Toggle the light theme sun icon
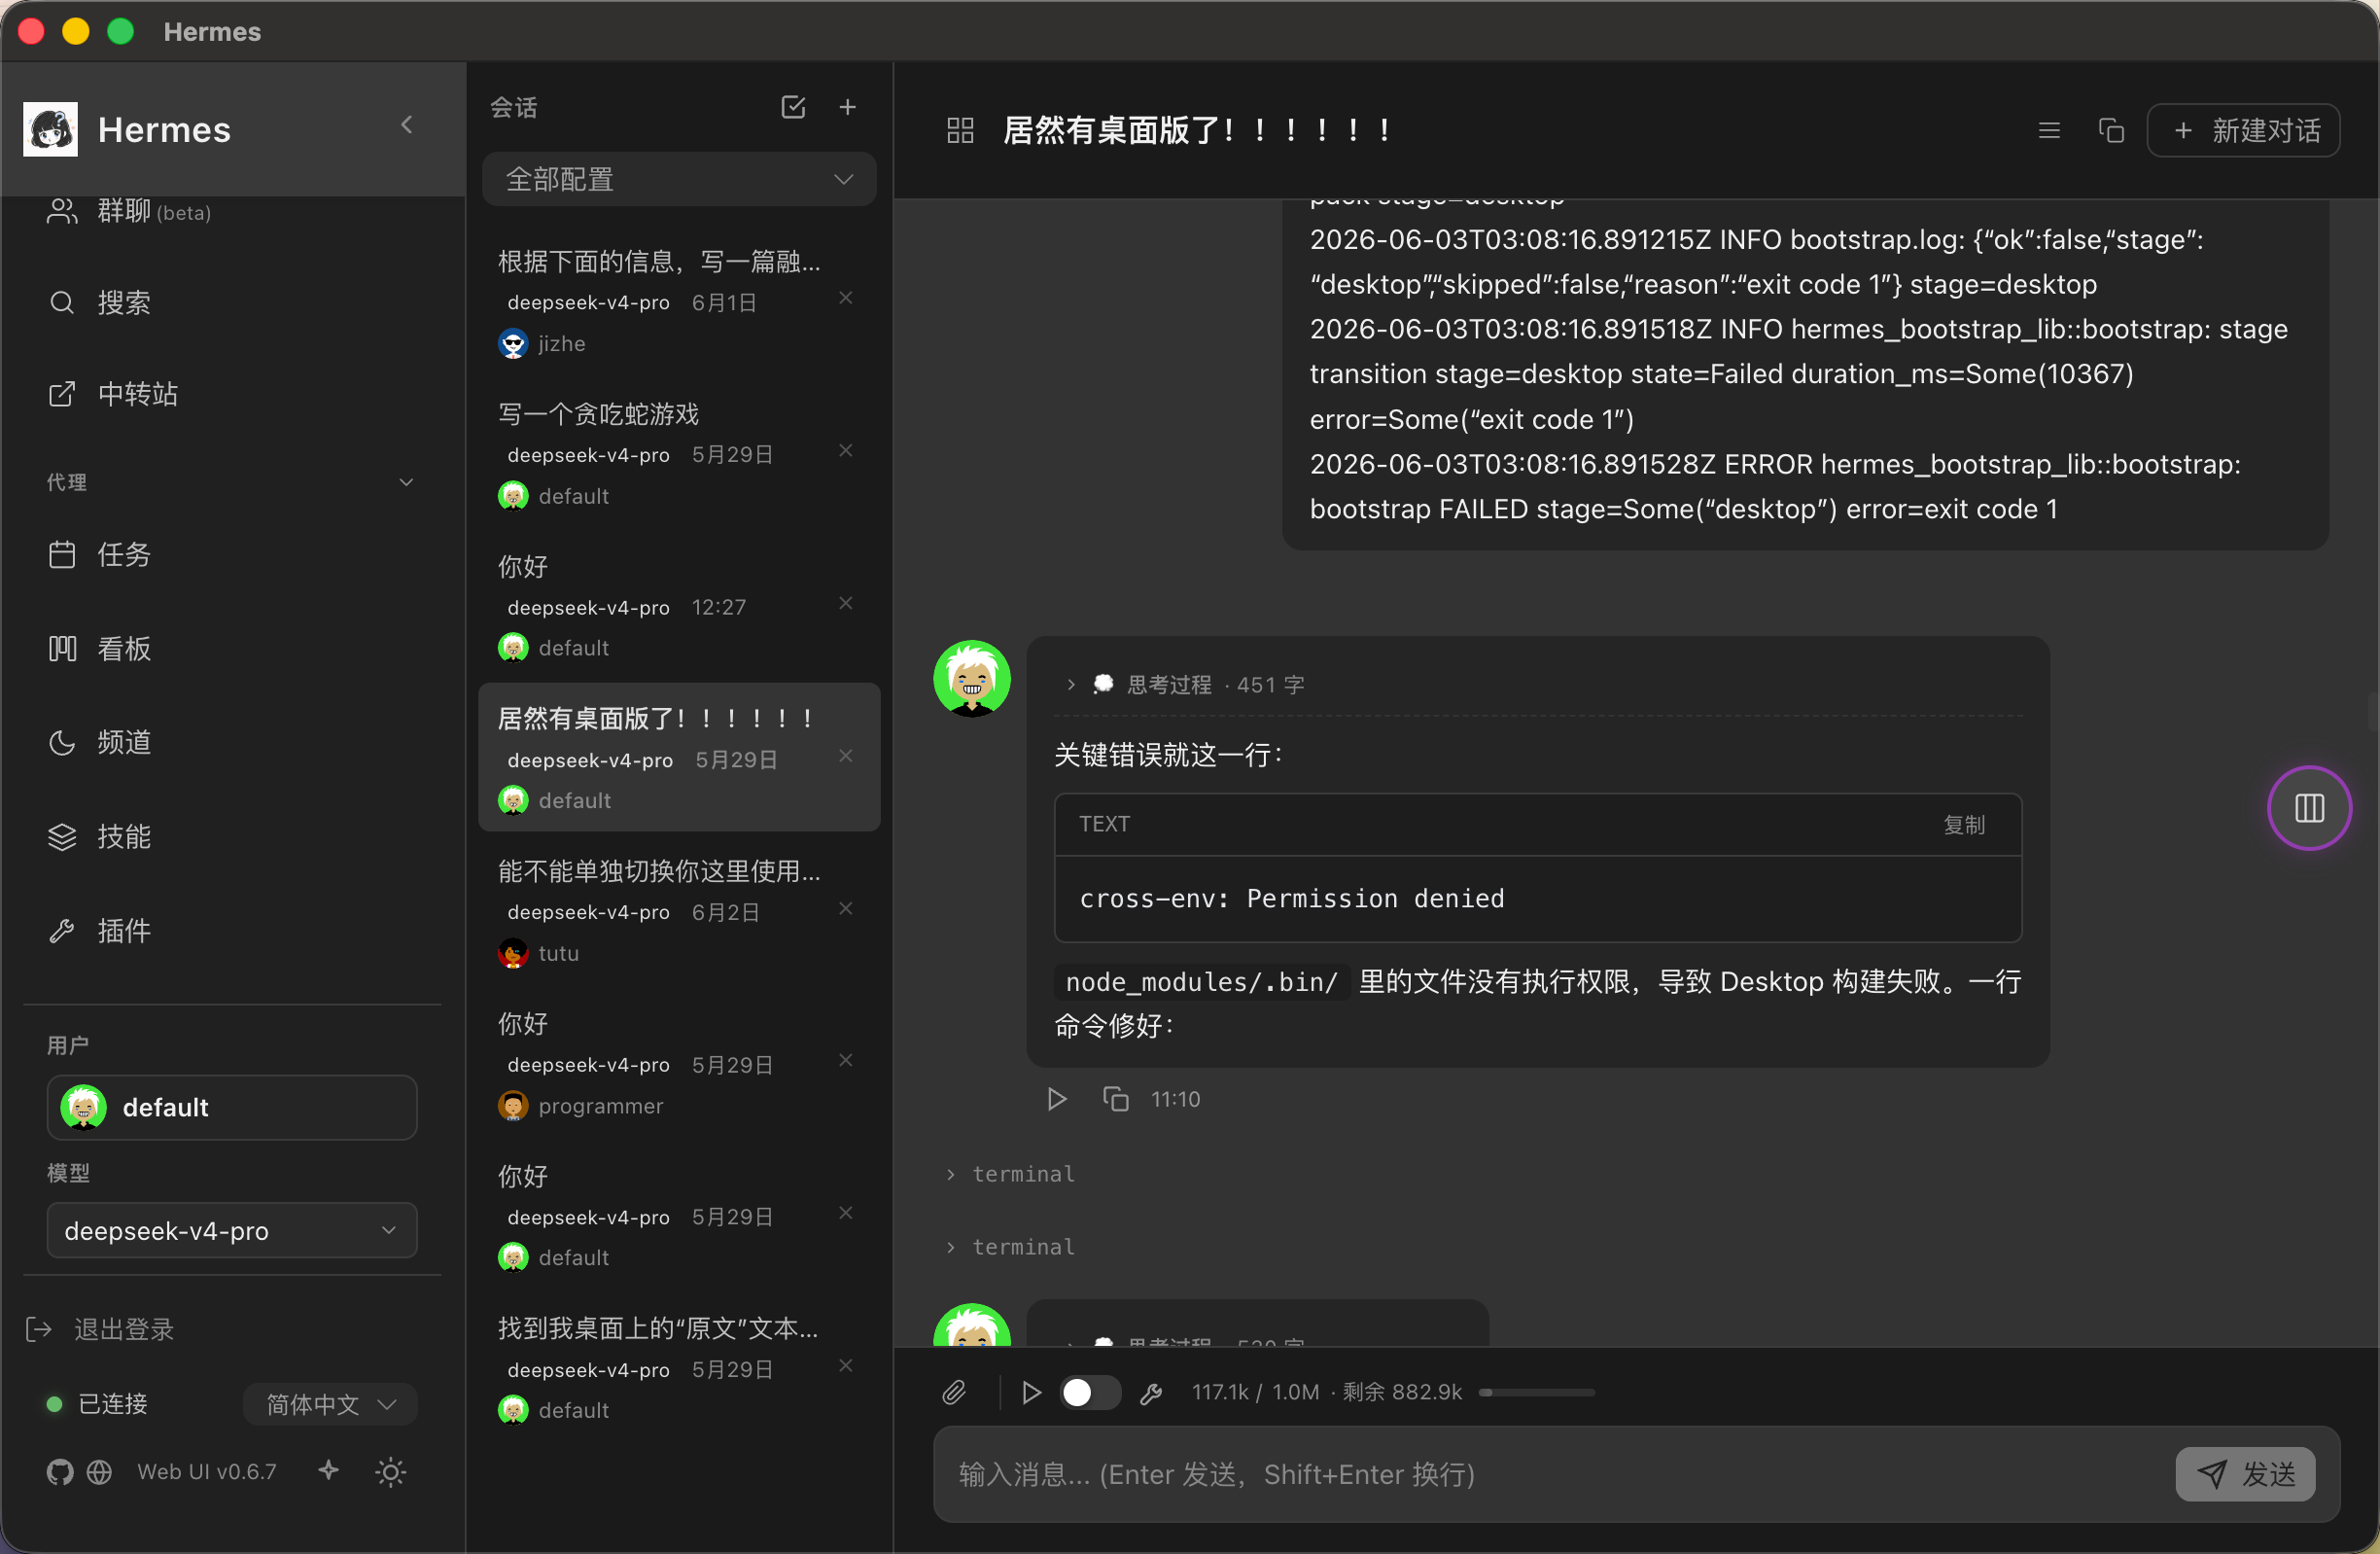The image size is (2380, 1554). point(390,1472)
